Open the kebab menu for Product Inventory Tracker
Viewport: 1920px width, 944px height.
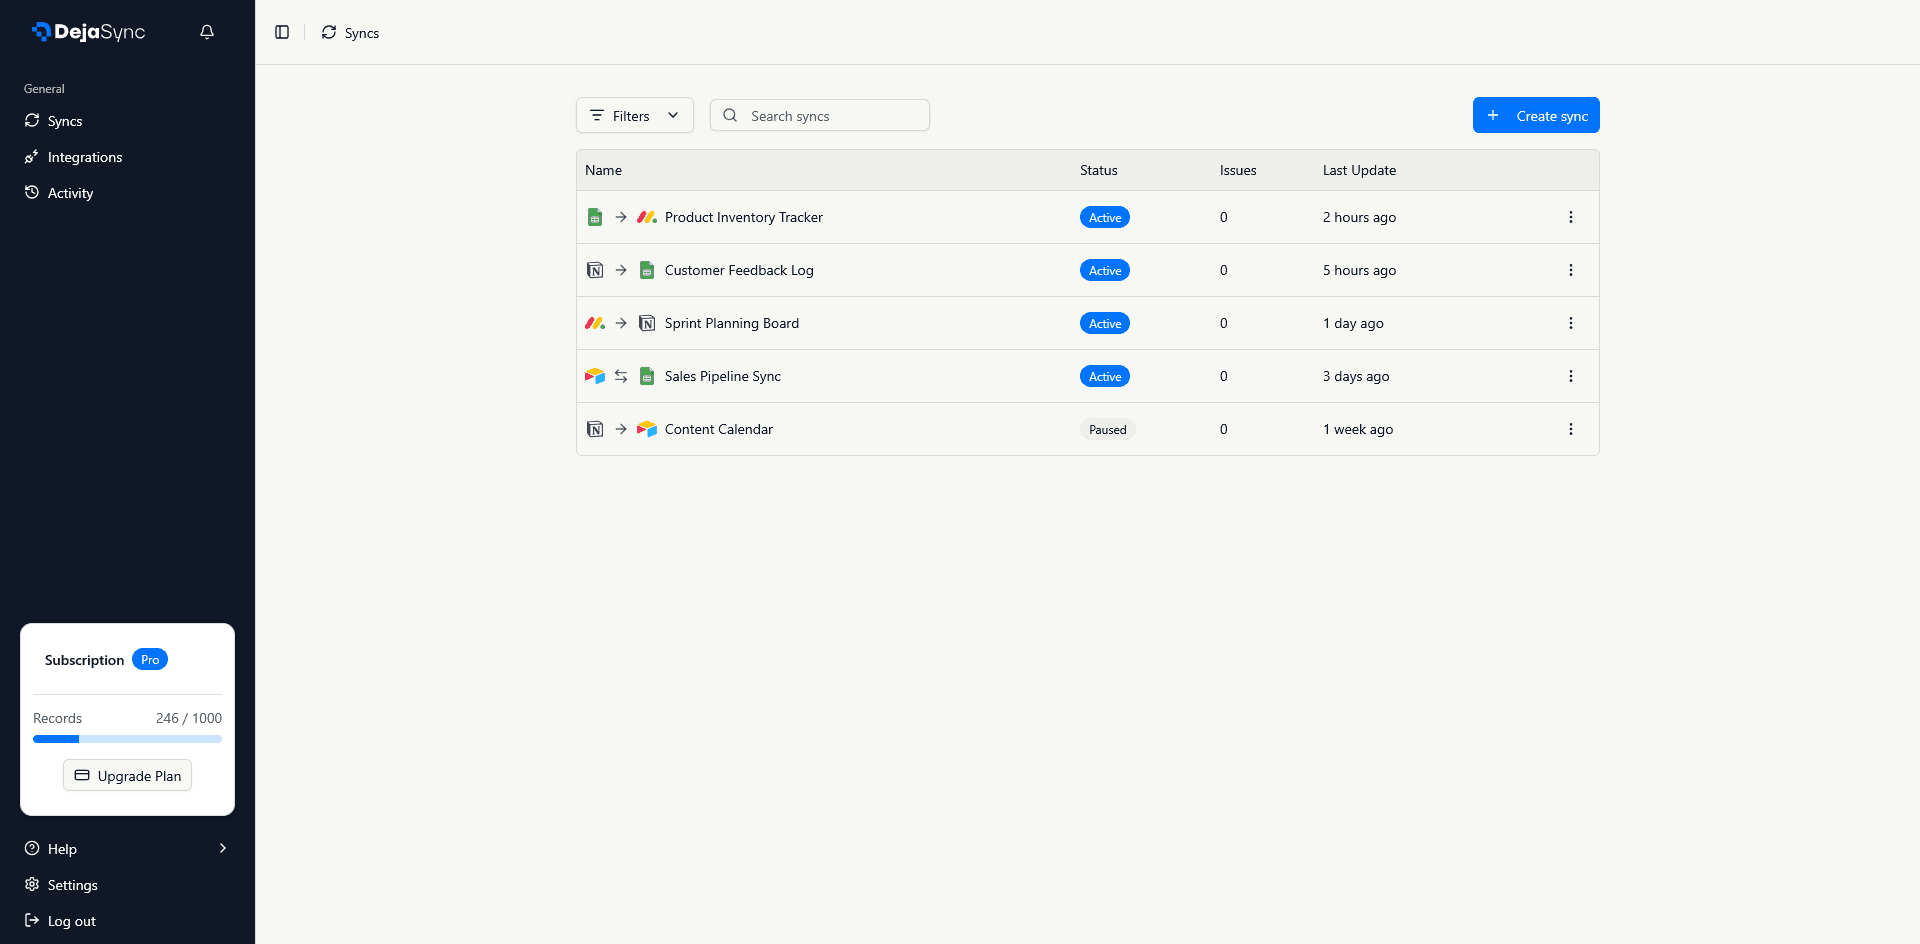(x=1571, y=217)
